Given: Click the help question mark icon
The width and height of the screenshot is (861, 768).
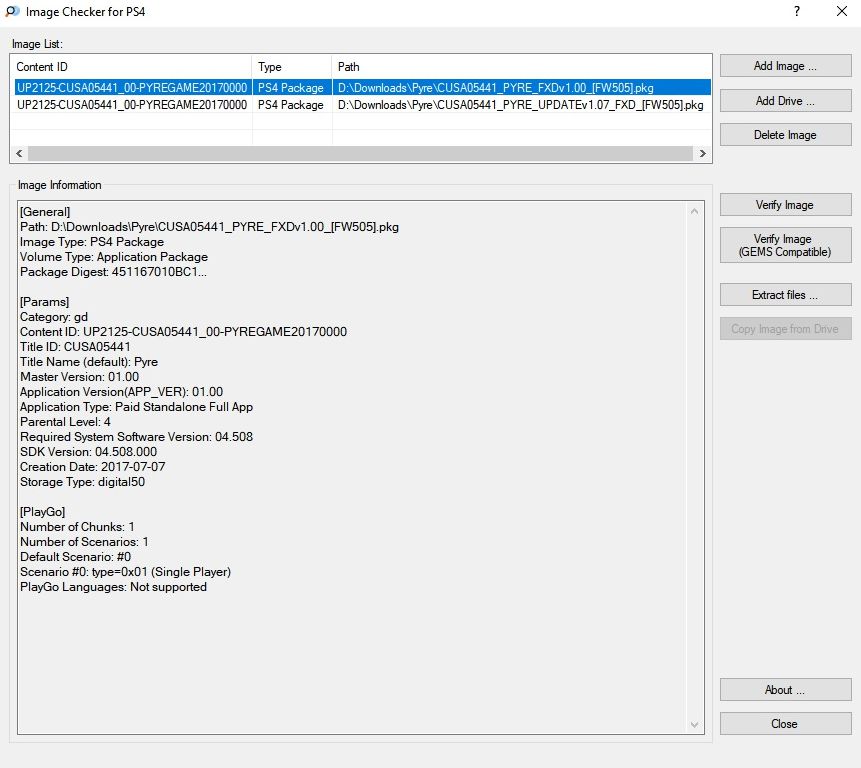Looking at the screenshot, I should point(797,12).
